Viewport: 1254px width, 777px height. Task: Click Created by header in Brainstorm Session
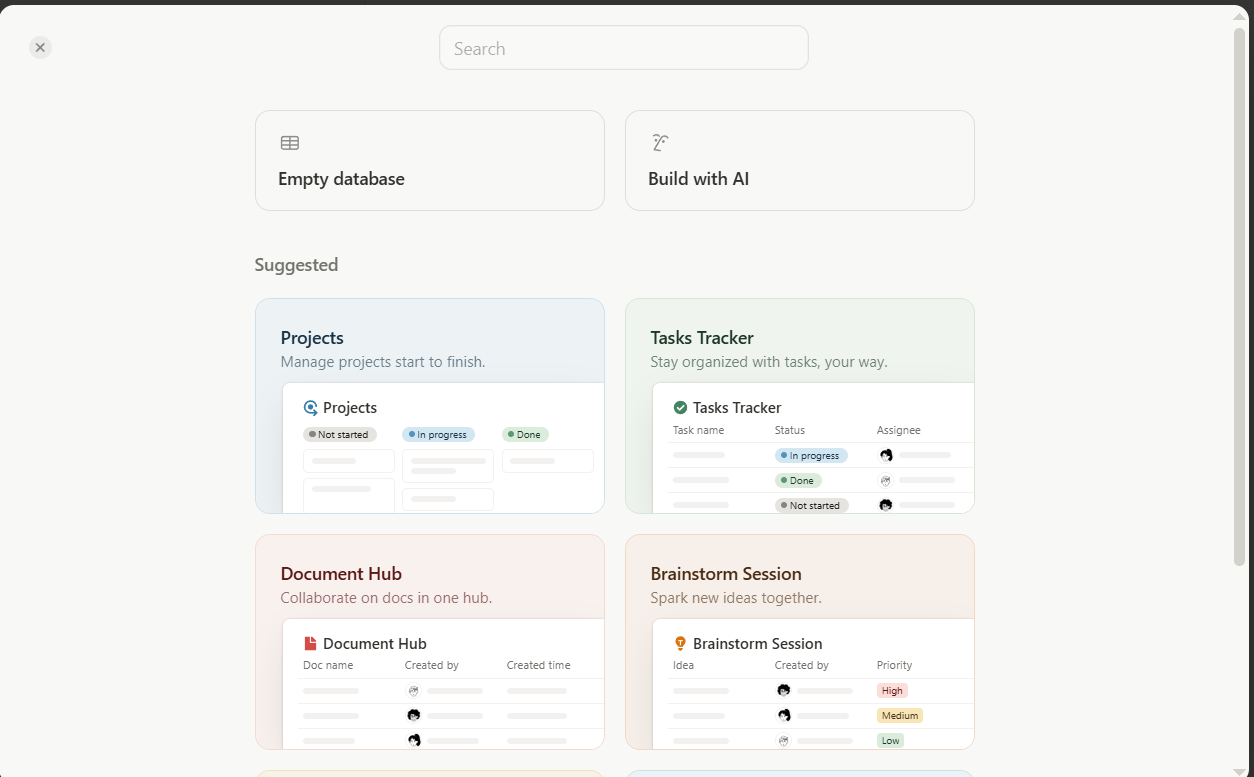[802, 666]
